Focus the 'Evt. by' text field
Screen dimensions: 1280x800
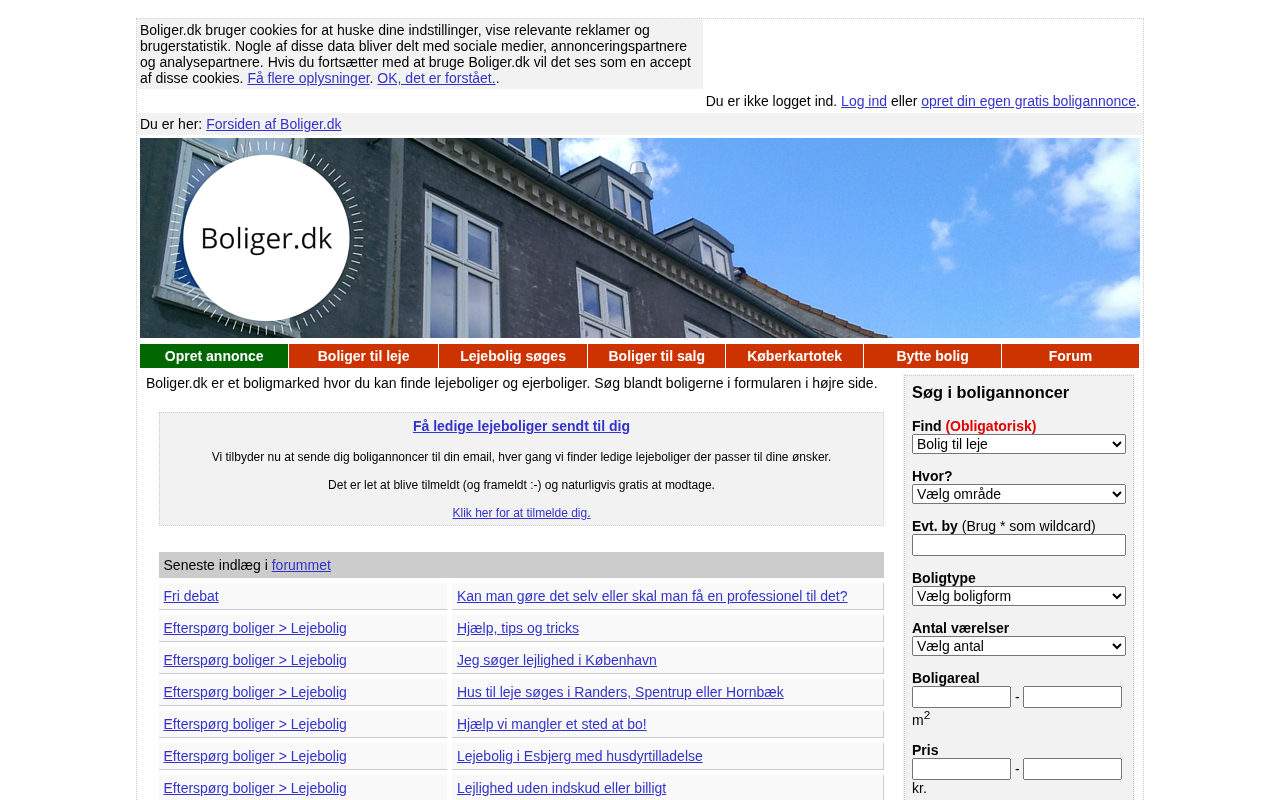[x=1019, y=545]
